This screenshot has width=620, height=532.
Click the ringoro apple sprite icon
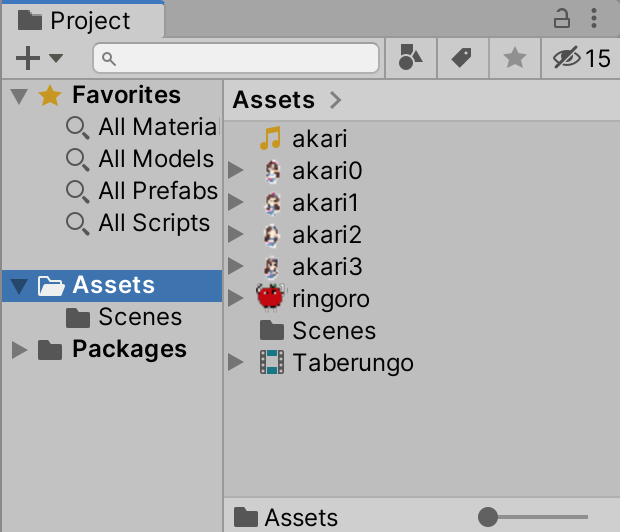click(x=271, y=298)
